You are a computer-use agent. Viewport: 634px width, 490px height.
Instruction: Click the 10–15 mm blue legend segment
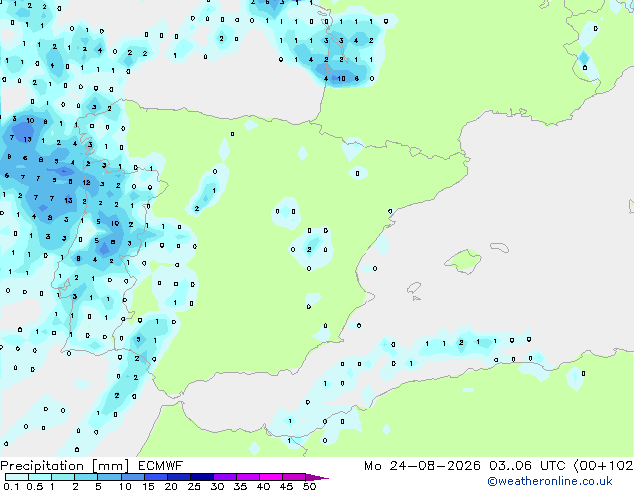132,477
